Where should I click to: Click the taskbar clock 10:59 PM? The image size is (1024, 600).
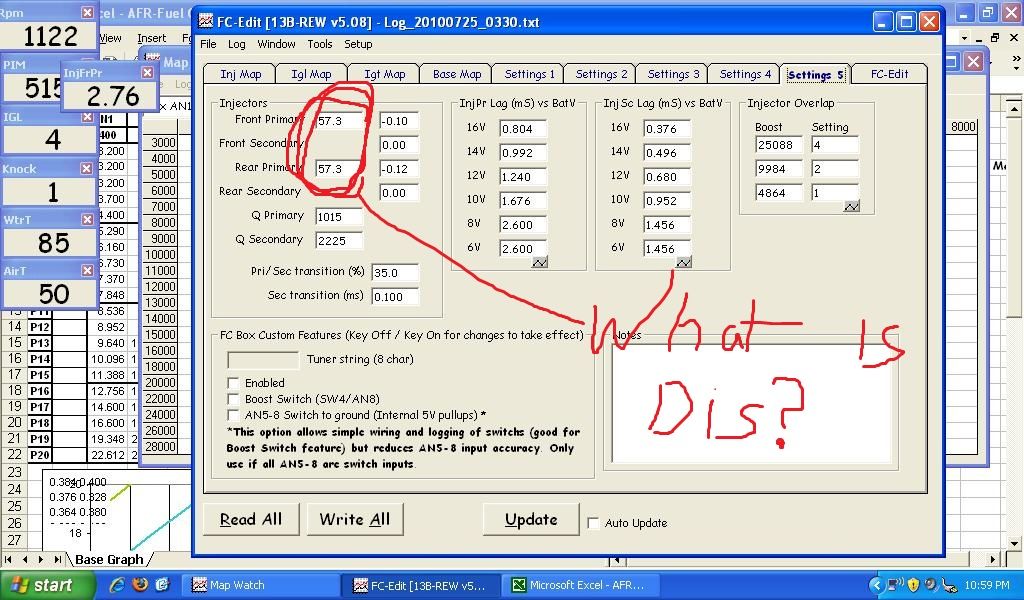tap(987, 586)
